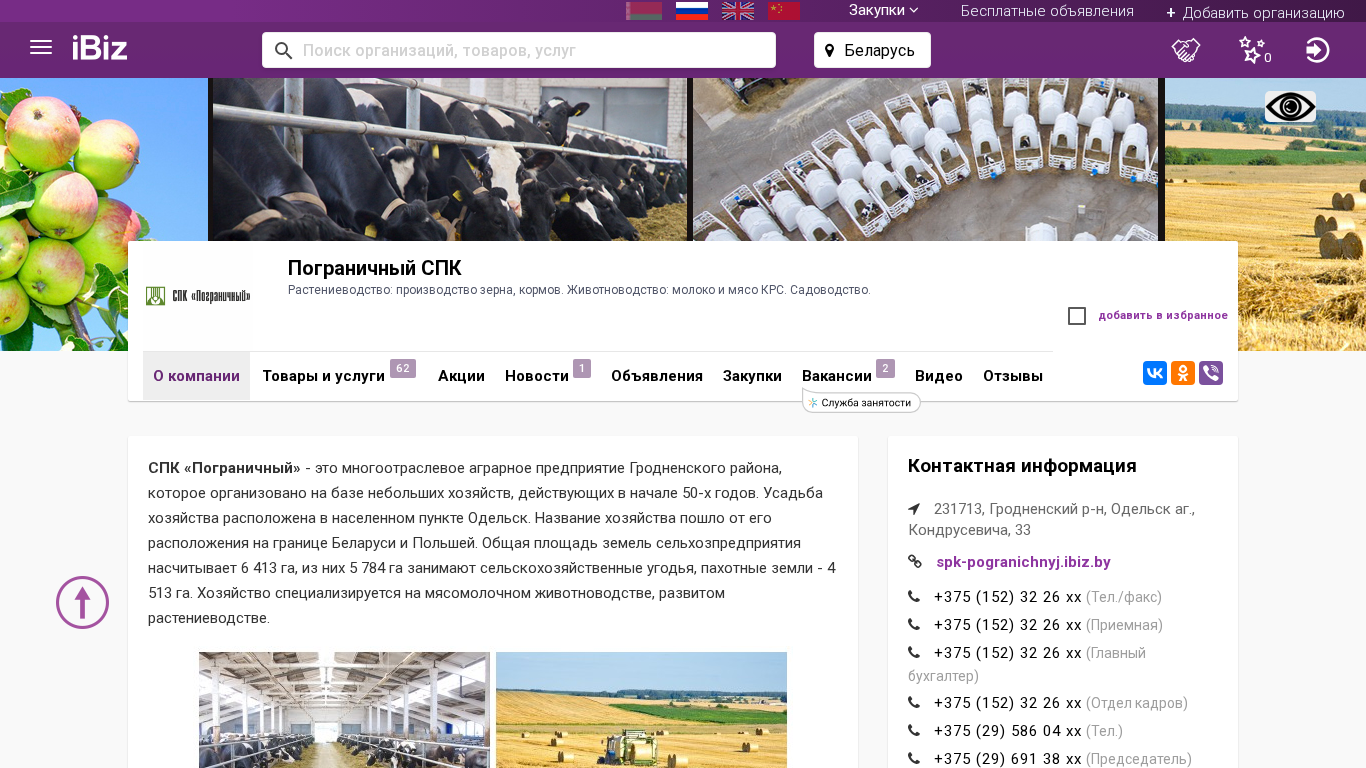Image resolution: width=1366 pixels, height=768 pixels.
Task: Reveal the Приемная phone number
Action: 1008,625
